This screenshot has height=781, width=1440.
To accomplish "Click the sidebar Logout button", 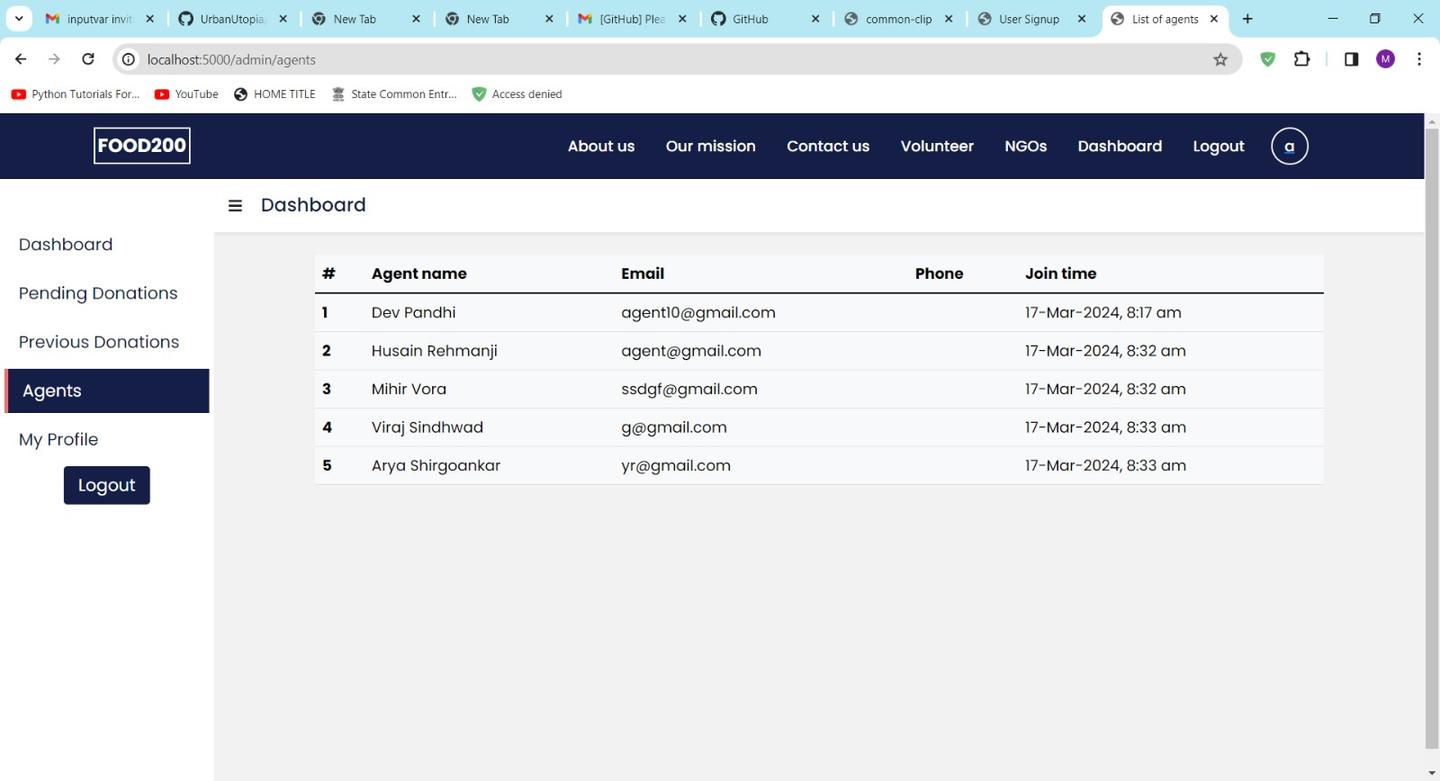I will click(x=107, y=485).
